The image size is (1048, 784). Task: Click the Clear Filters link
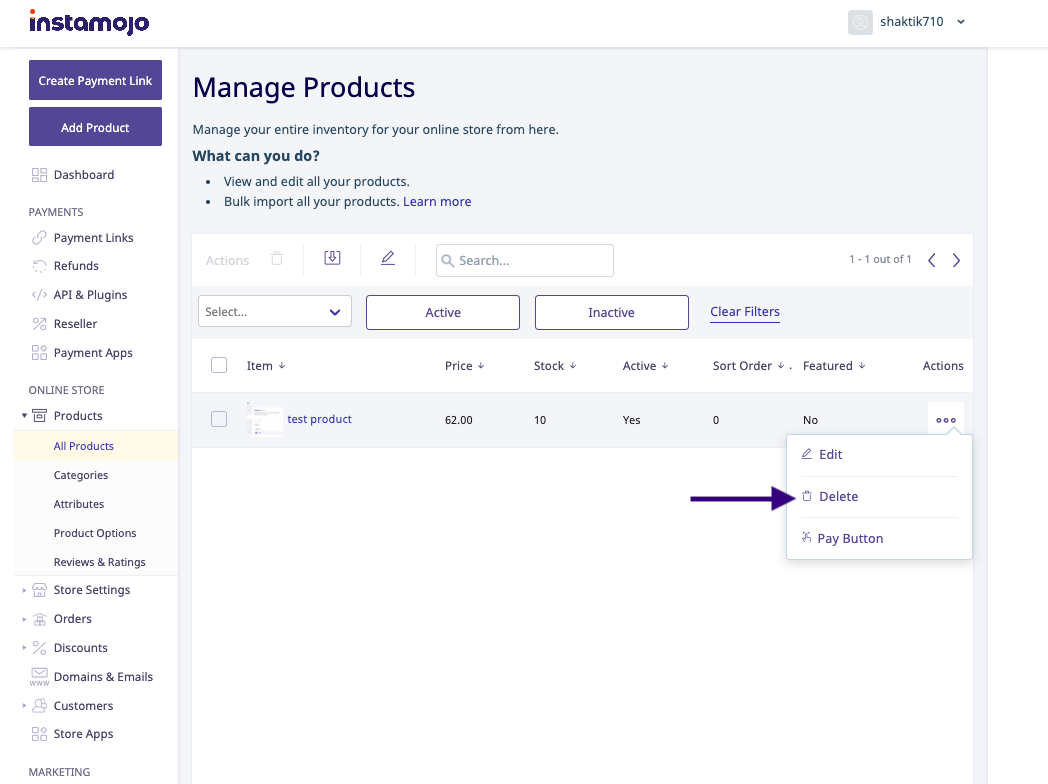(x=745, y=311)
